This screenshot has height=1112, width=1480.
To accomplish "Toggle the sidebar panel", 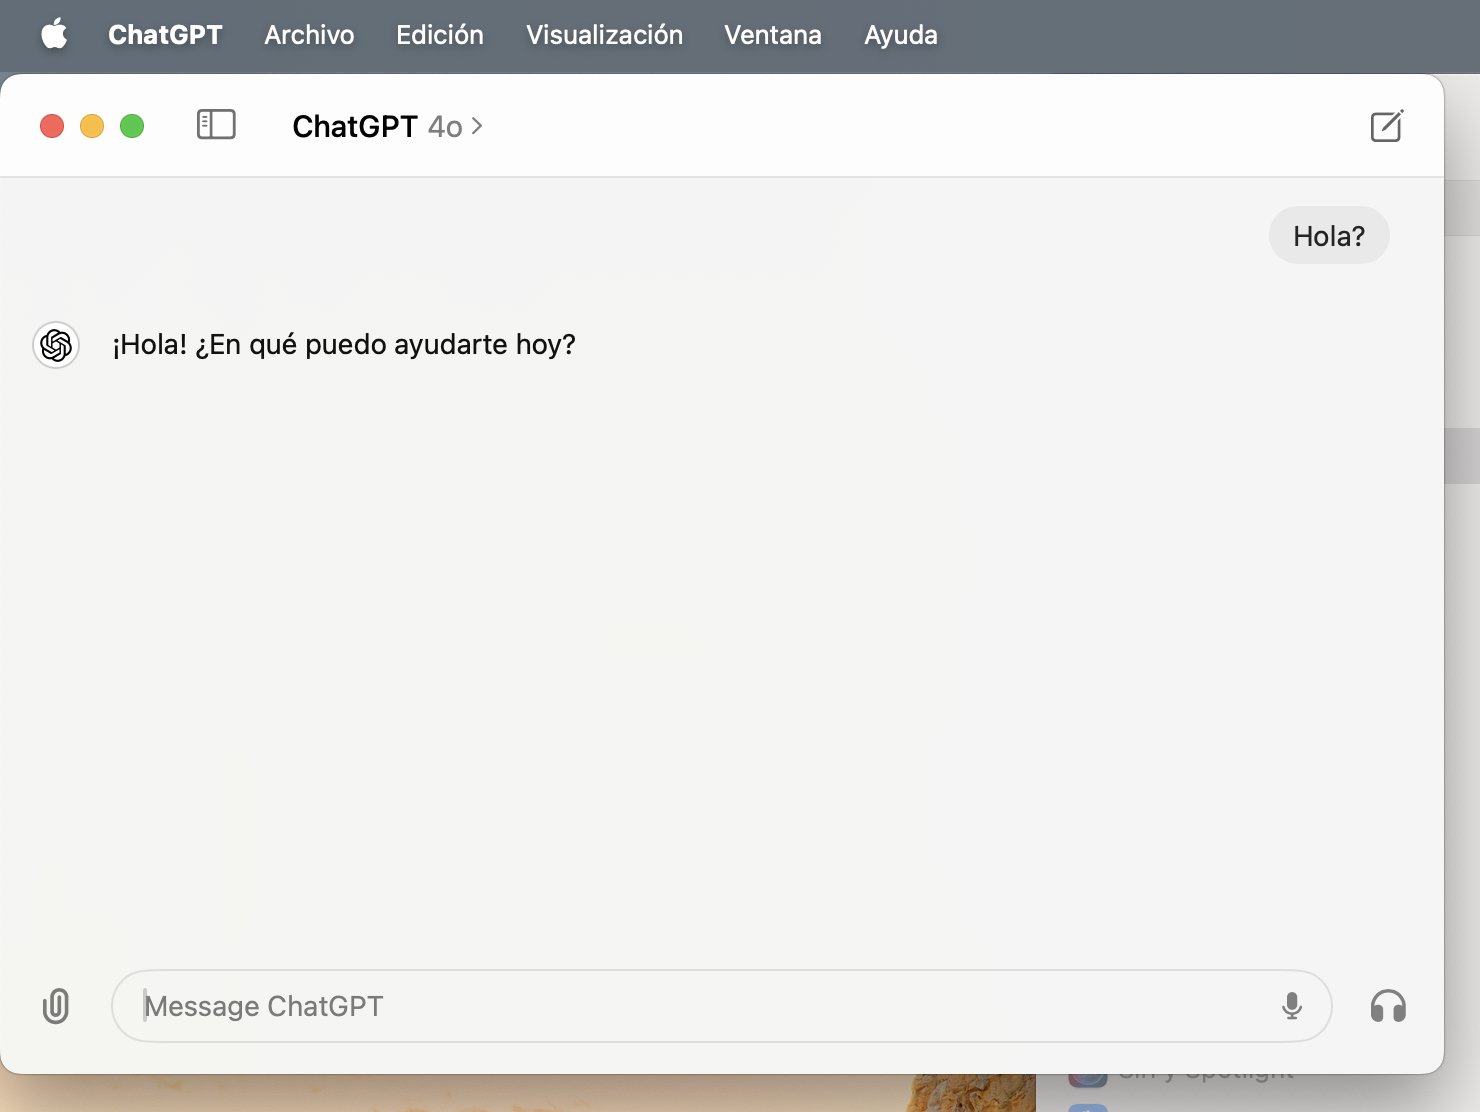I will point(216,125).
